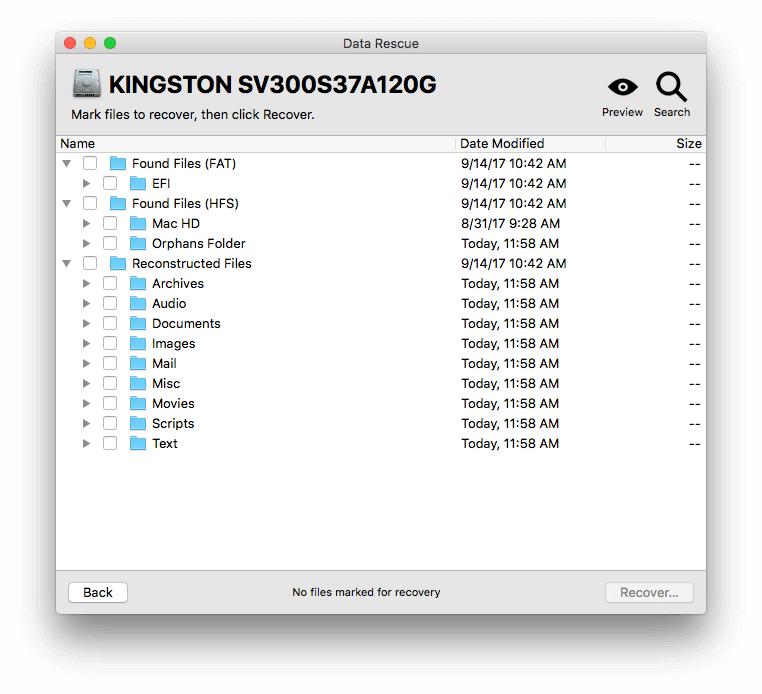Sort by the Size column header
Viewport: 762px width, 694px height.
click(x=656, y=143)
